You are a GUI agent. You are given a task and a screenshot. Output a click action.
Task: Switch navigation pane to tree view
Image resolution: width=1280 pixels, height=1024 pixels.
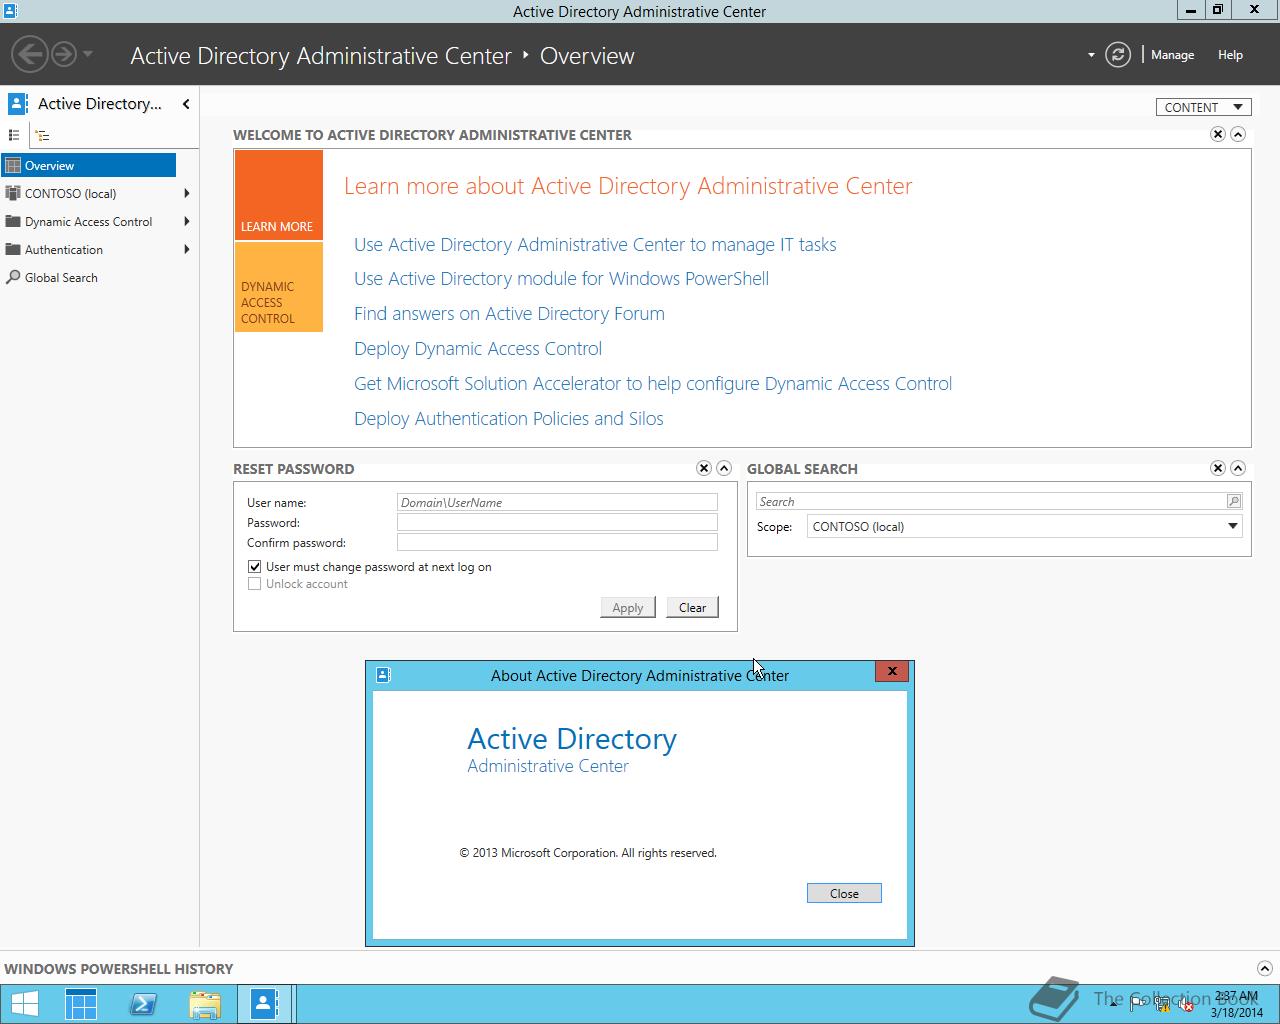pos(42,135)
